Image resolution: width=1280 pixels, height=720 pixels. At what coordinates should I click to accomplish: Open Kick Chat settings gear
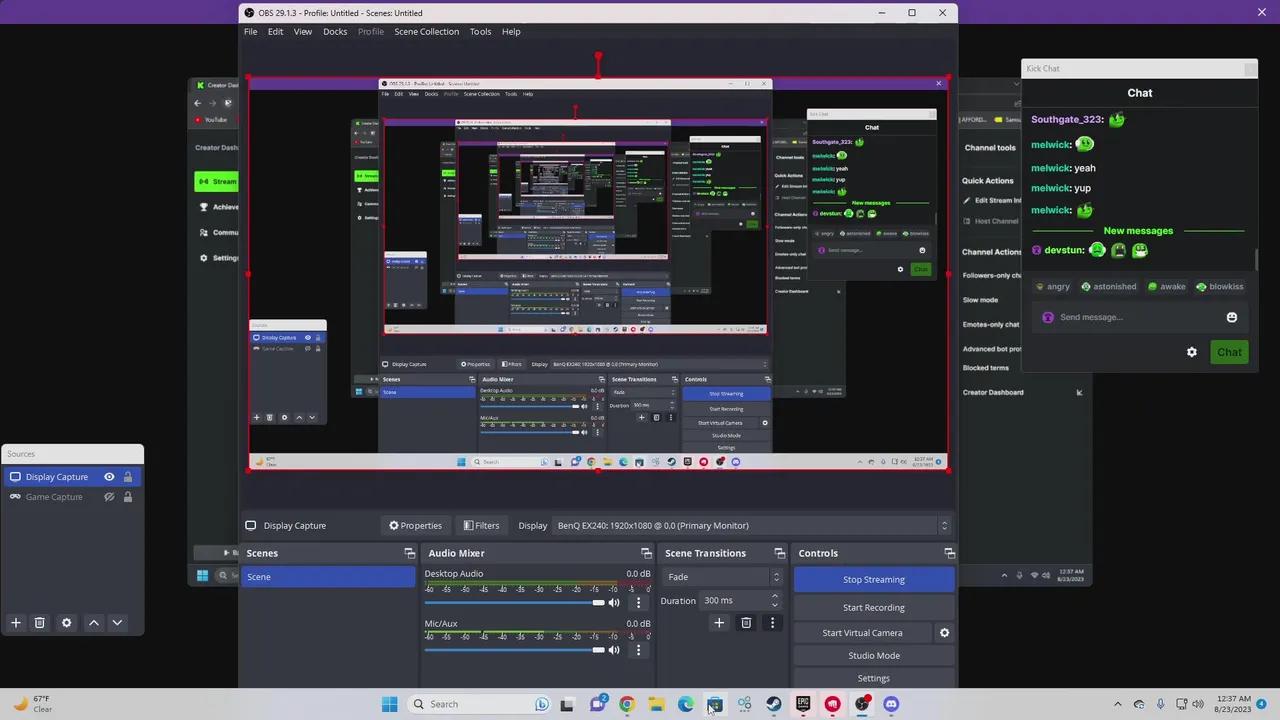[x=1192, y=352]
